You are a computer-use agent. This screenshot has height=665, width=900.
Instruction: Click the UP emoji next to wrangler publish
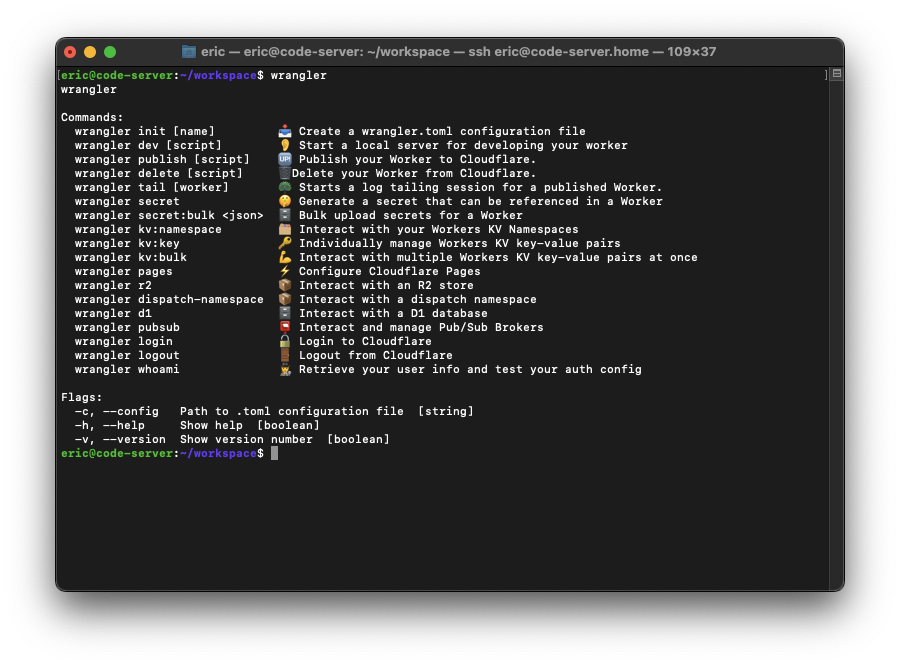coord(285,159)
